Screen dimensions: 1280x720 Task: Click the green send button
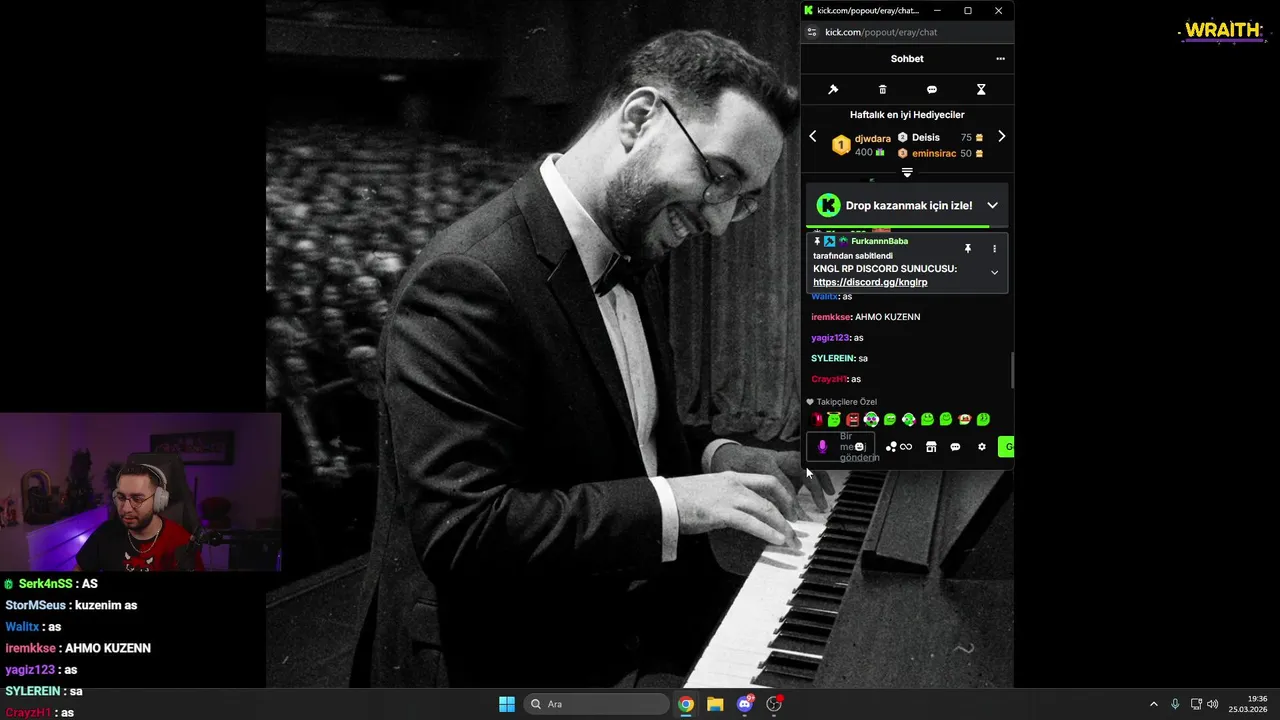(x=1006, y=447)
